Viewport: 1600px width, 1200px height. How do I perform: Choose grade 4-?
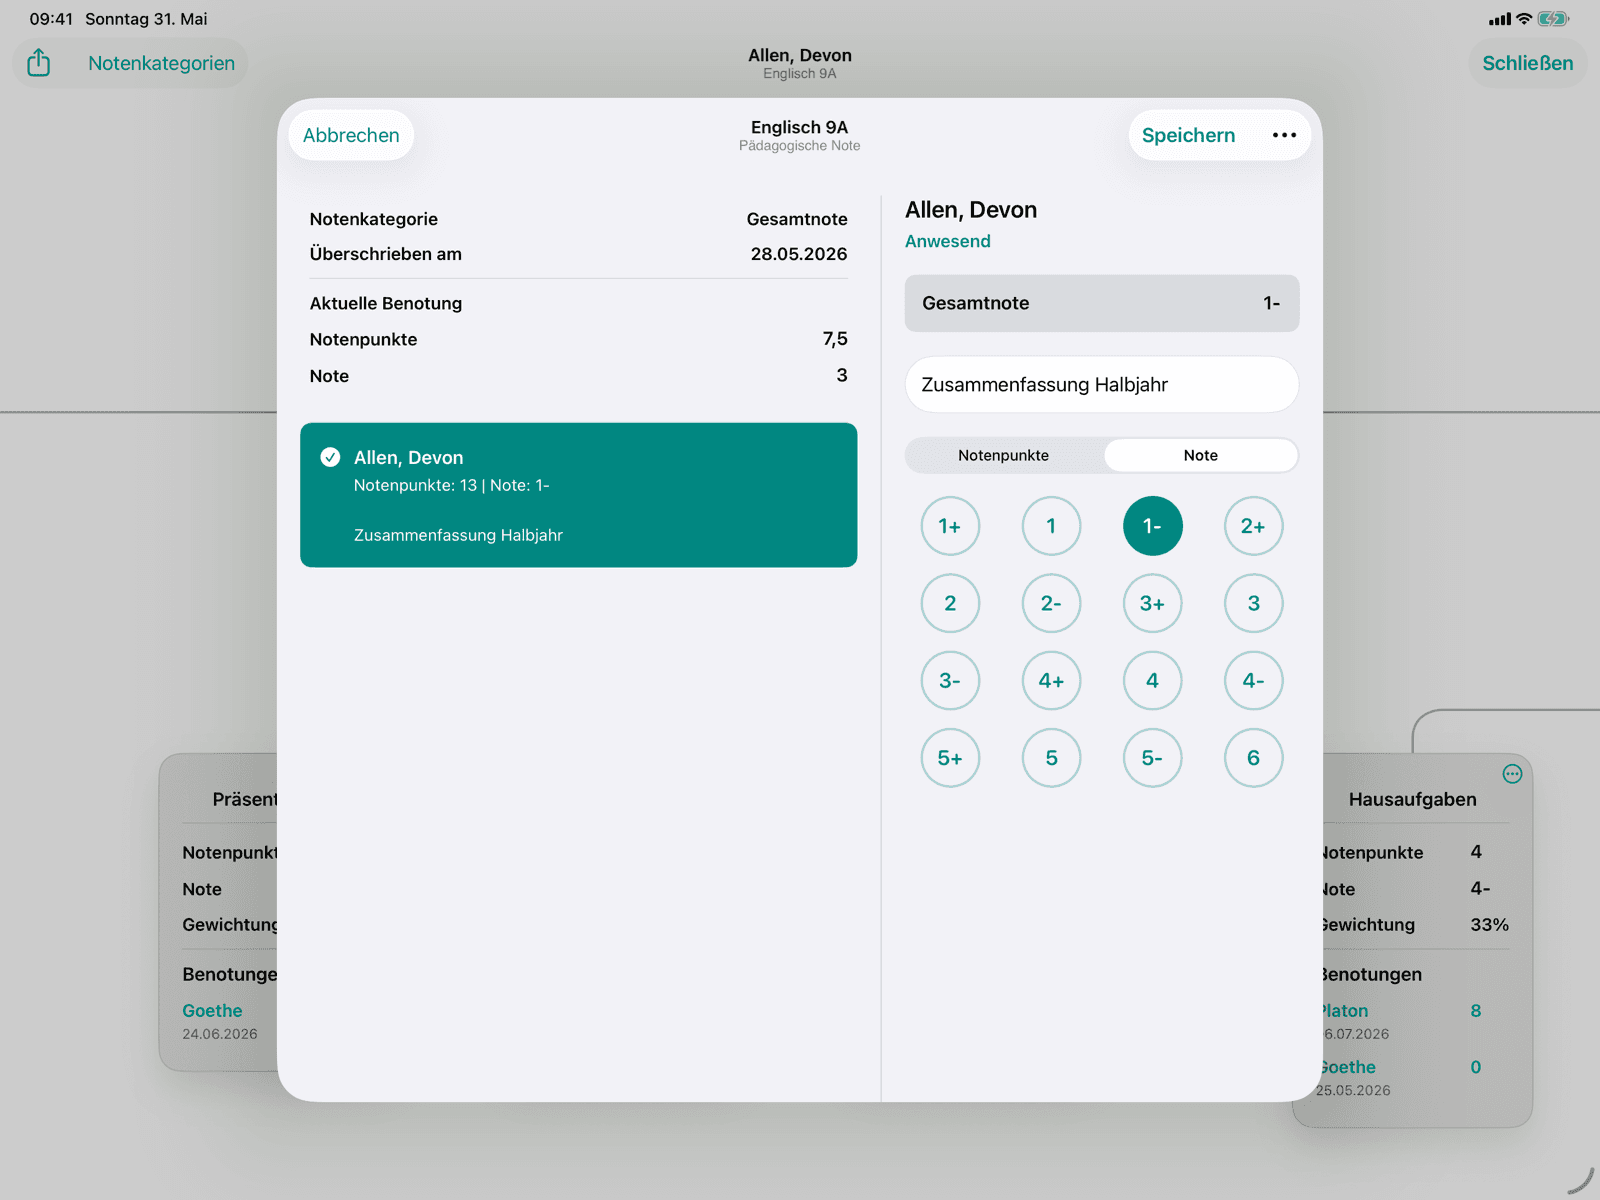coord(1253,681)
